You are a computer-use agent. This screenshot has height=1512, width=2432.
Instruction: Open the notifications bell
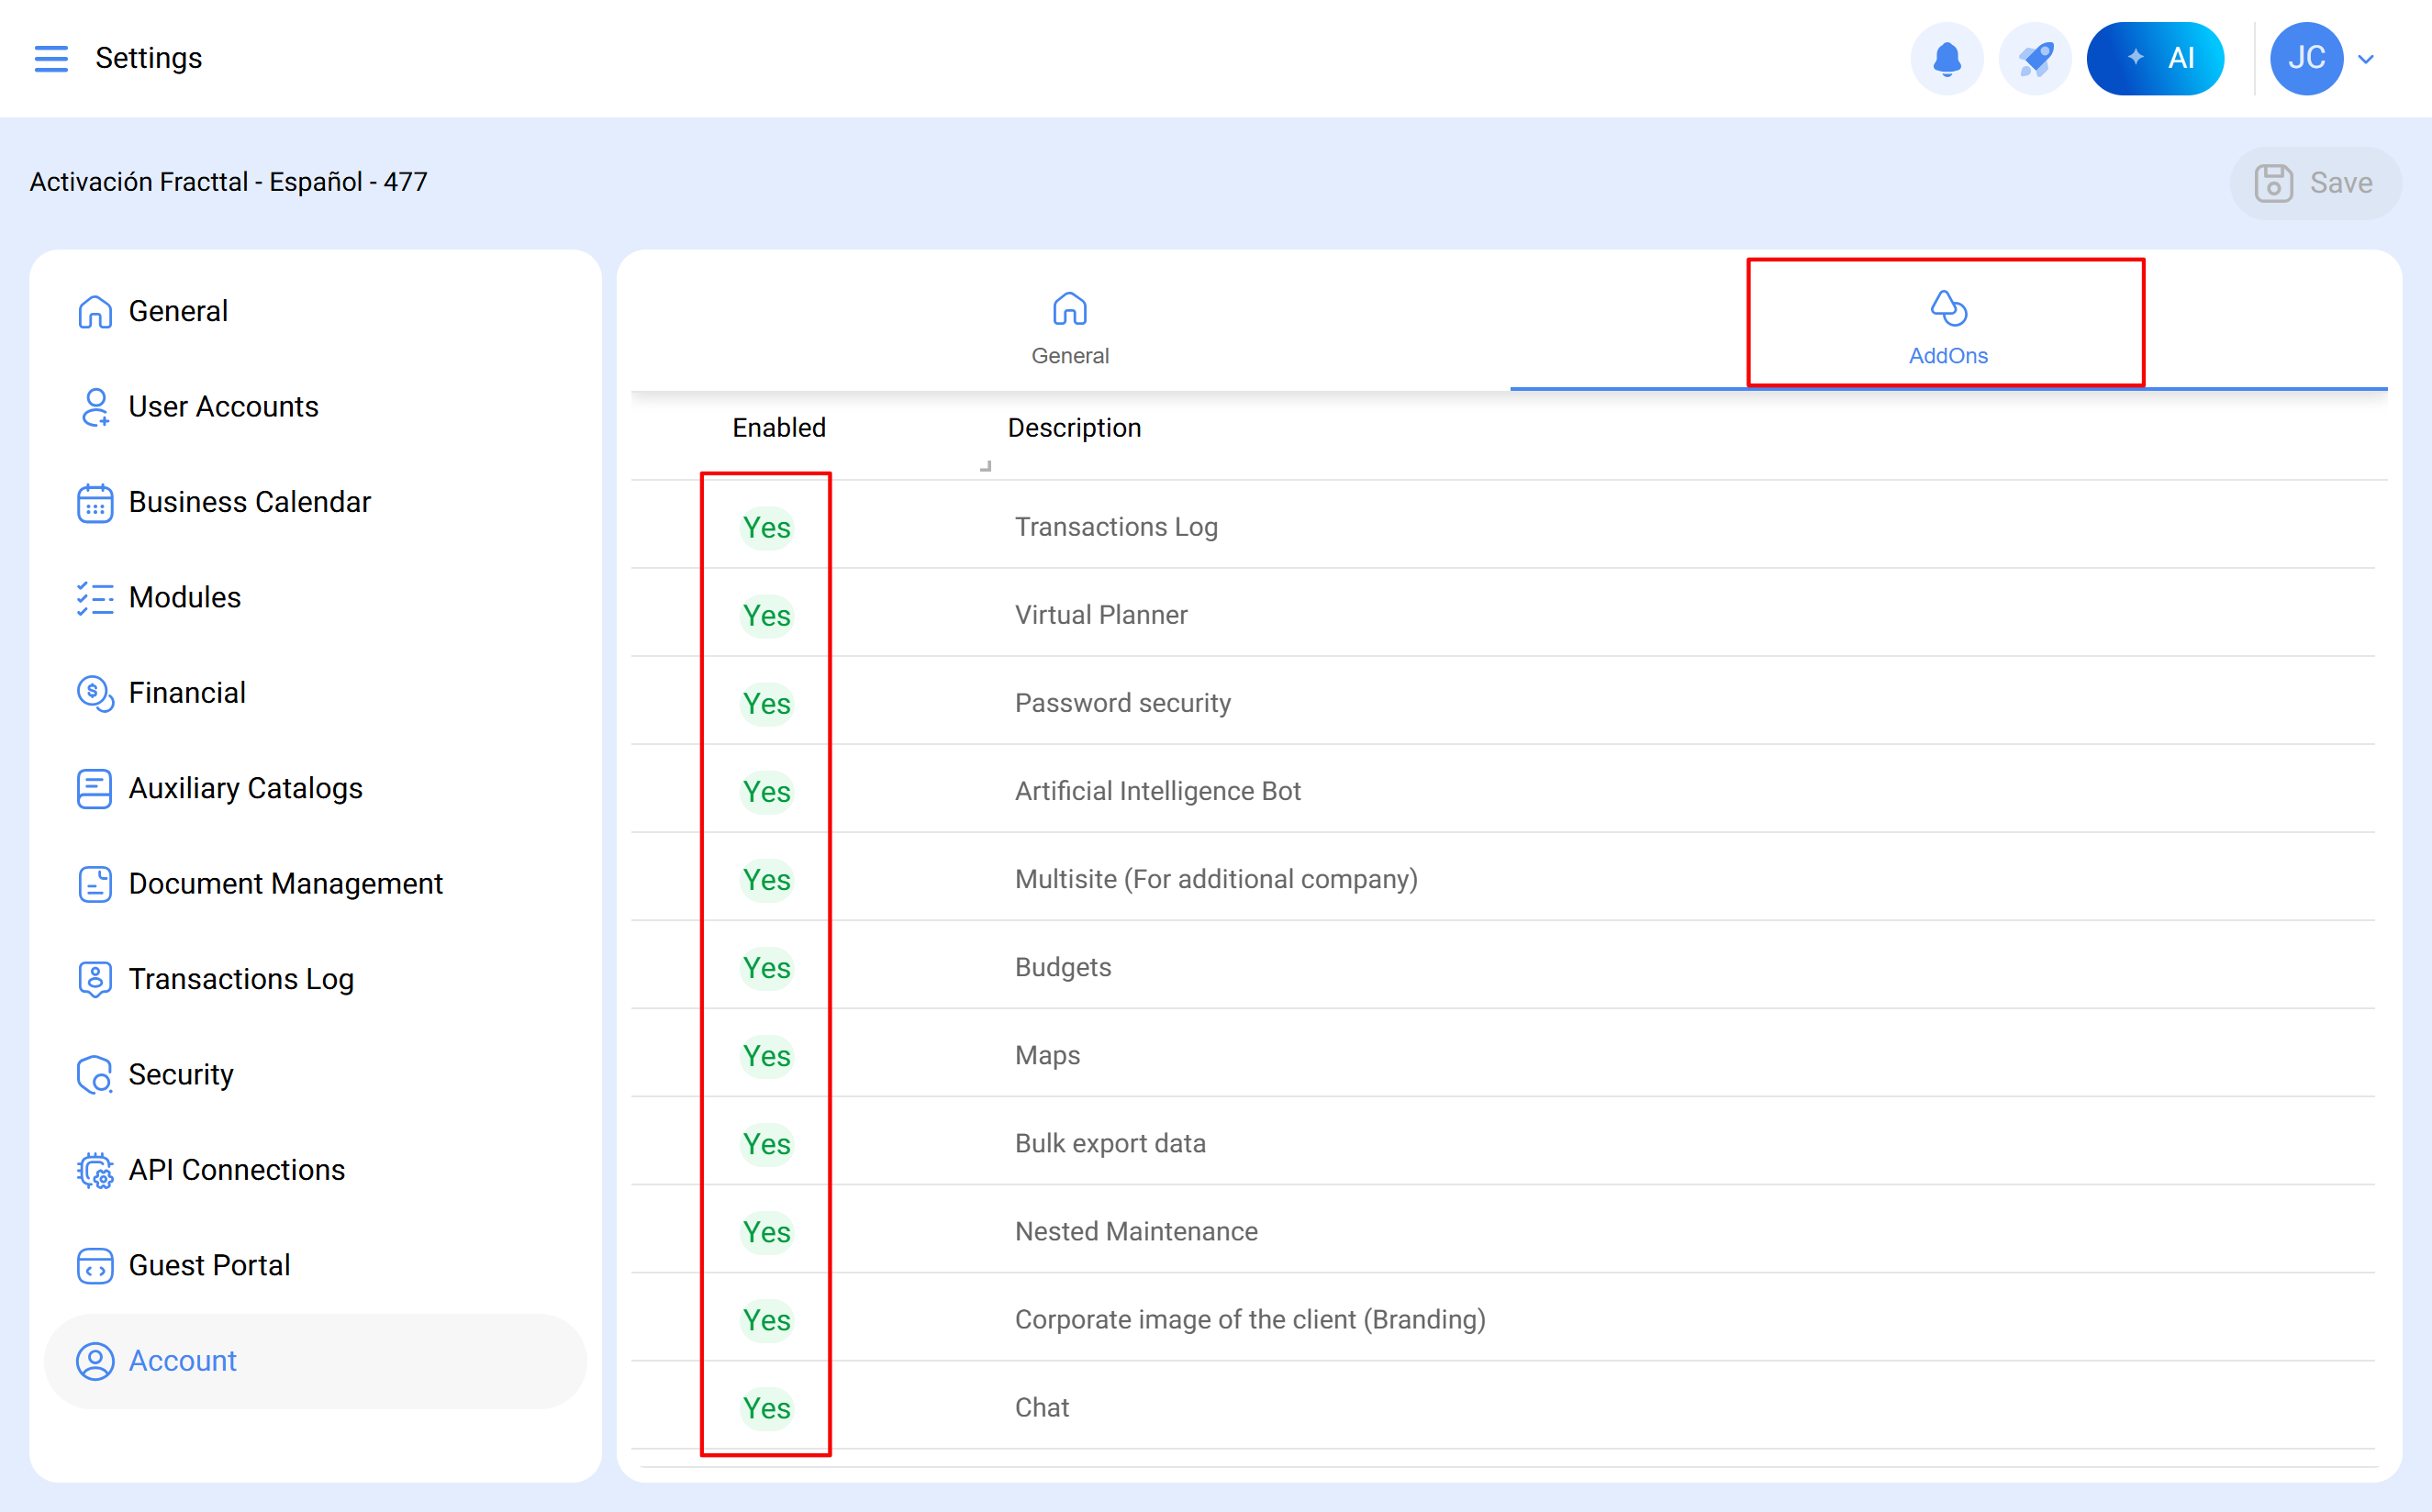coord(1946,58)
